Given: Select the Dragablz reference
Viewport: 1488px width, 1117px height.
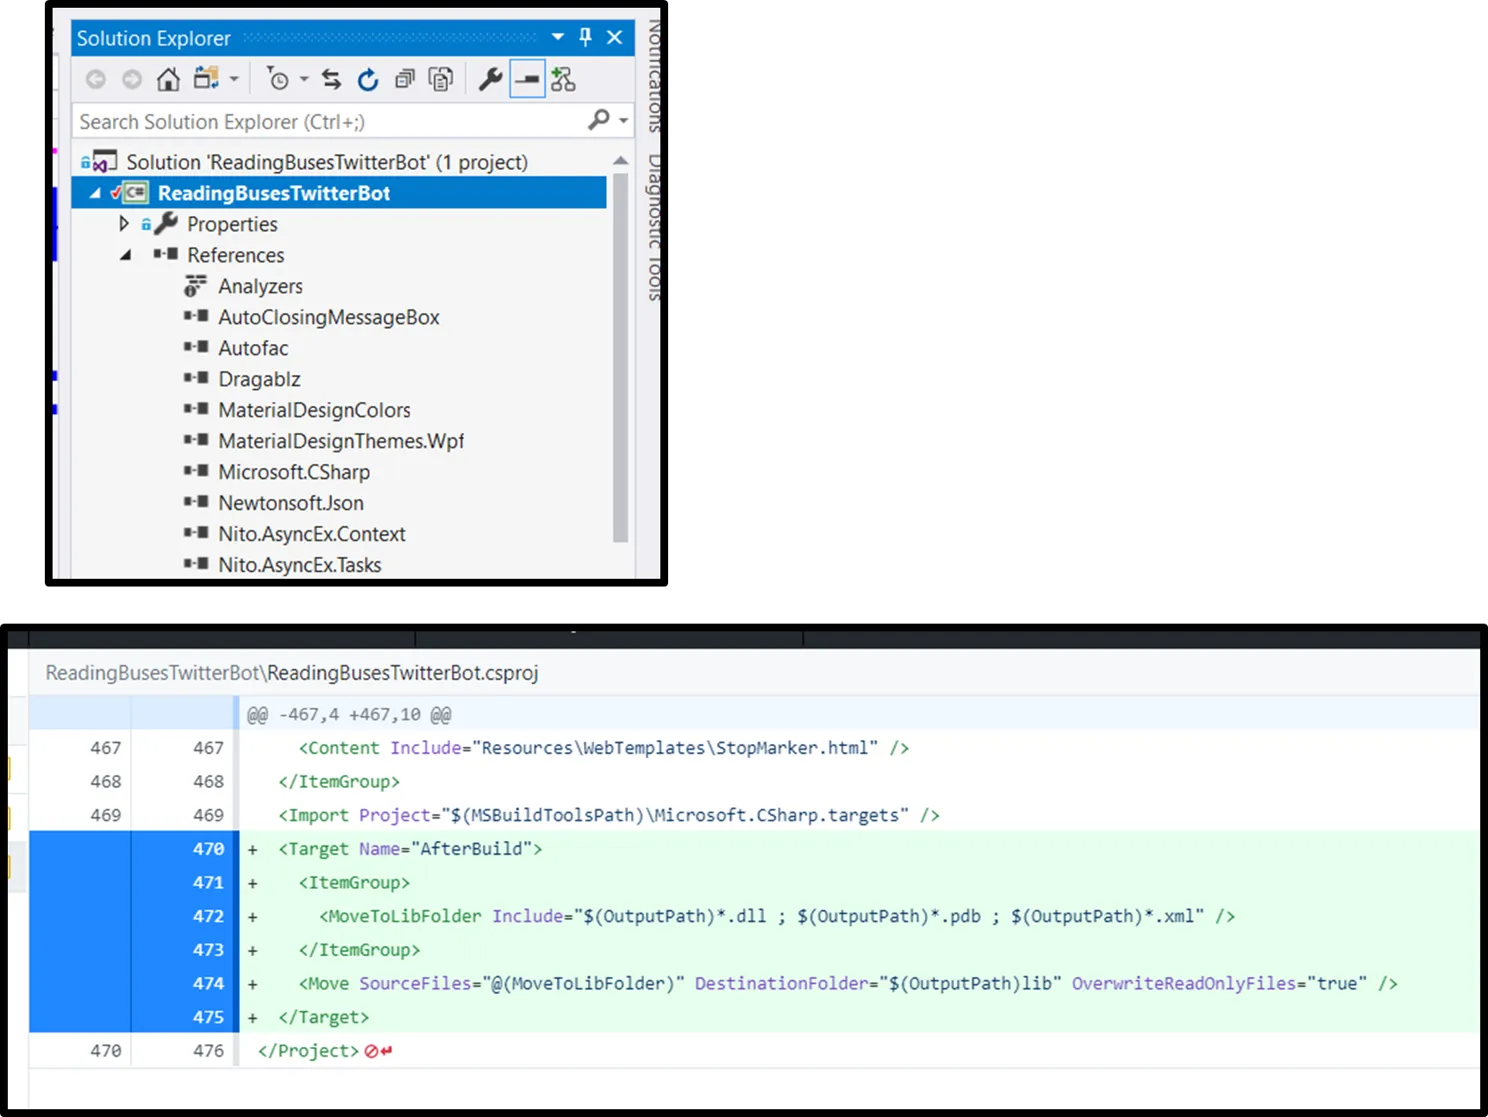Looking at the screenshot, I should pos(259,379).
